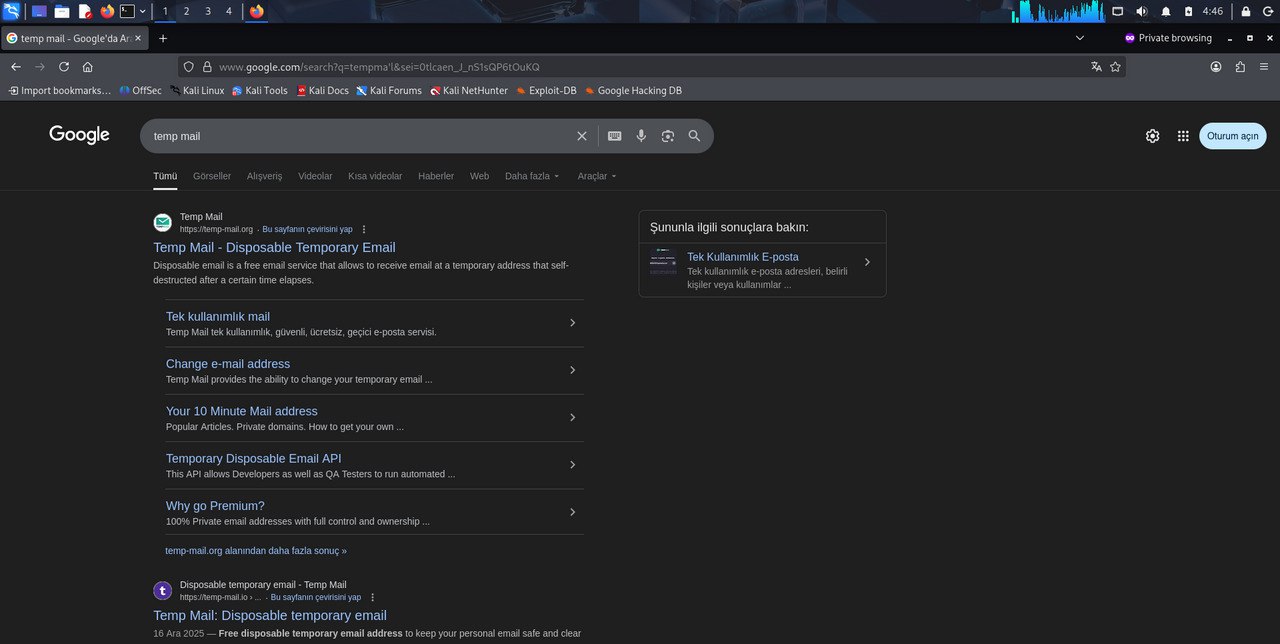Viewport: 1280px width, 644px height.
Task: Clear the search query with X
Action: [x=582, y=136]
